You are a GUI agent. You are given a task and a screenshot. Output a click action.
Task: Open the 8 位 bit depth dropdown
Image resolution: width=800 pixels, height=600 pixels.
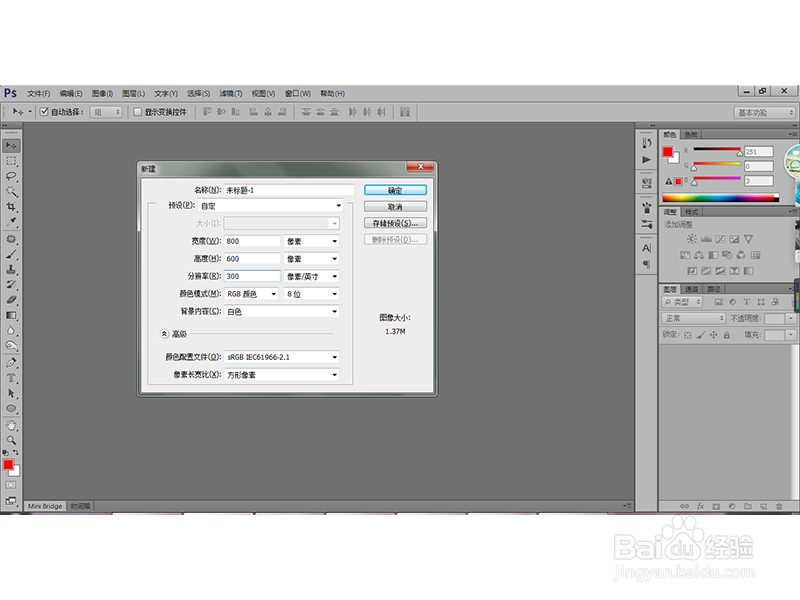(x=311, y=294)
